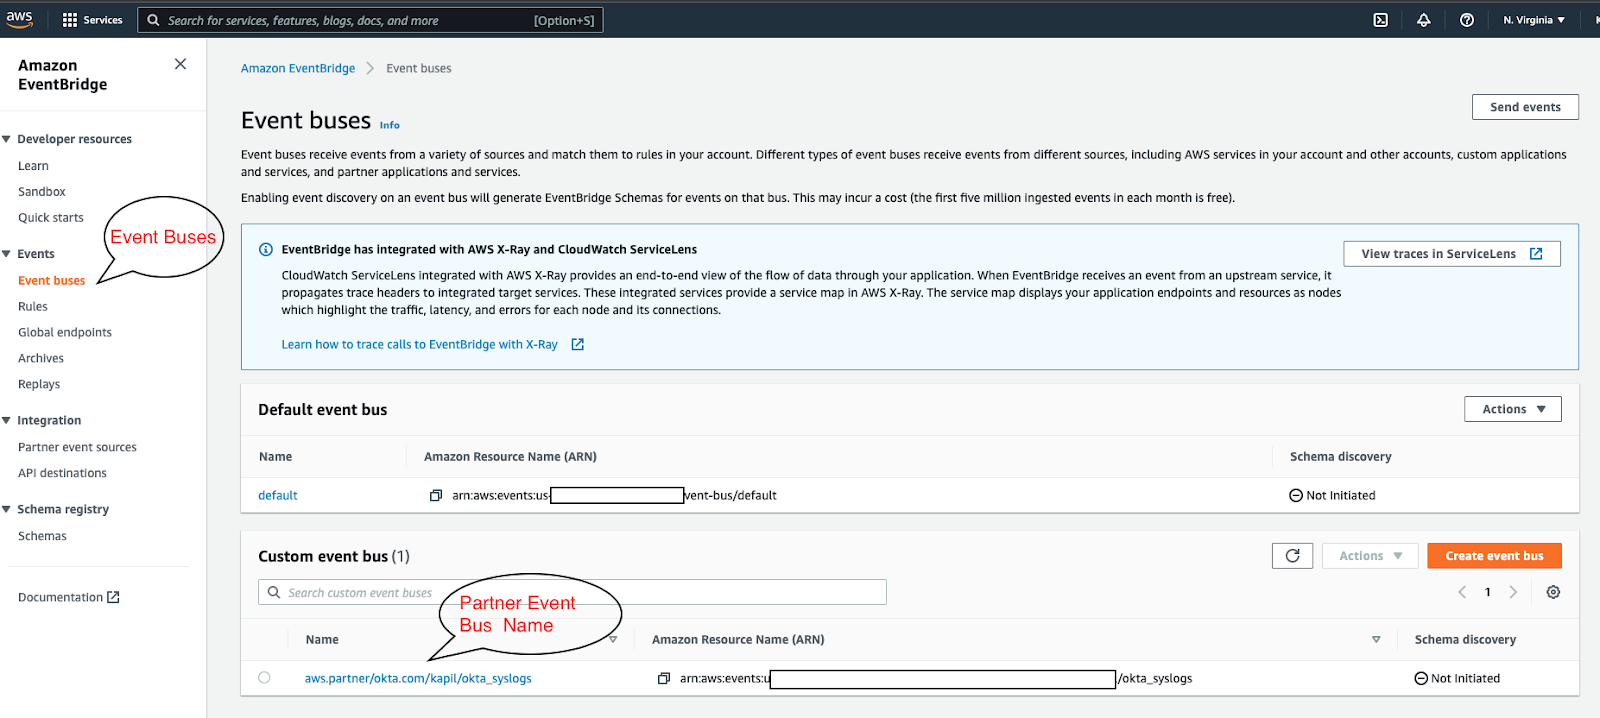Click the AWS logo home icon
Screen dimensions: 1600x718
(19, 19)
